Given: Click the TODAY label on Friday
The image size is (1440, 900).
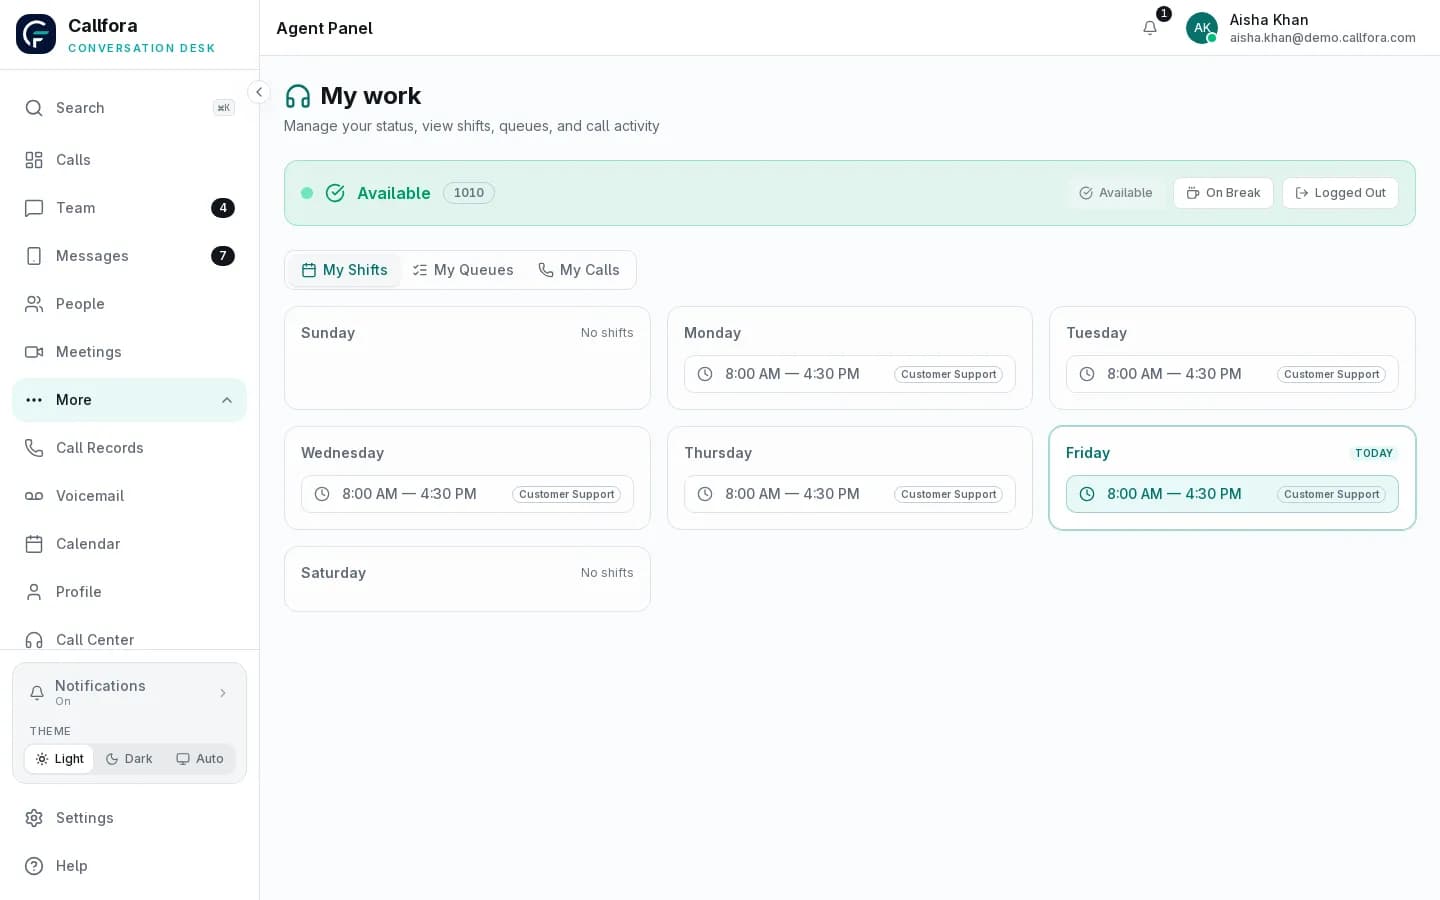Looking at the screenshot, I should click(1374, 453).
